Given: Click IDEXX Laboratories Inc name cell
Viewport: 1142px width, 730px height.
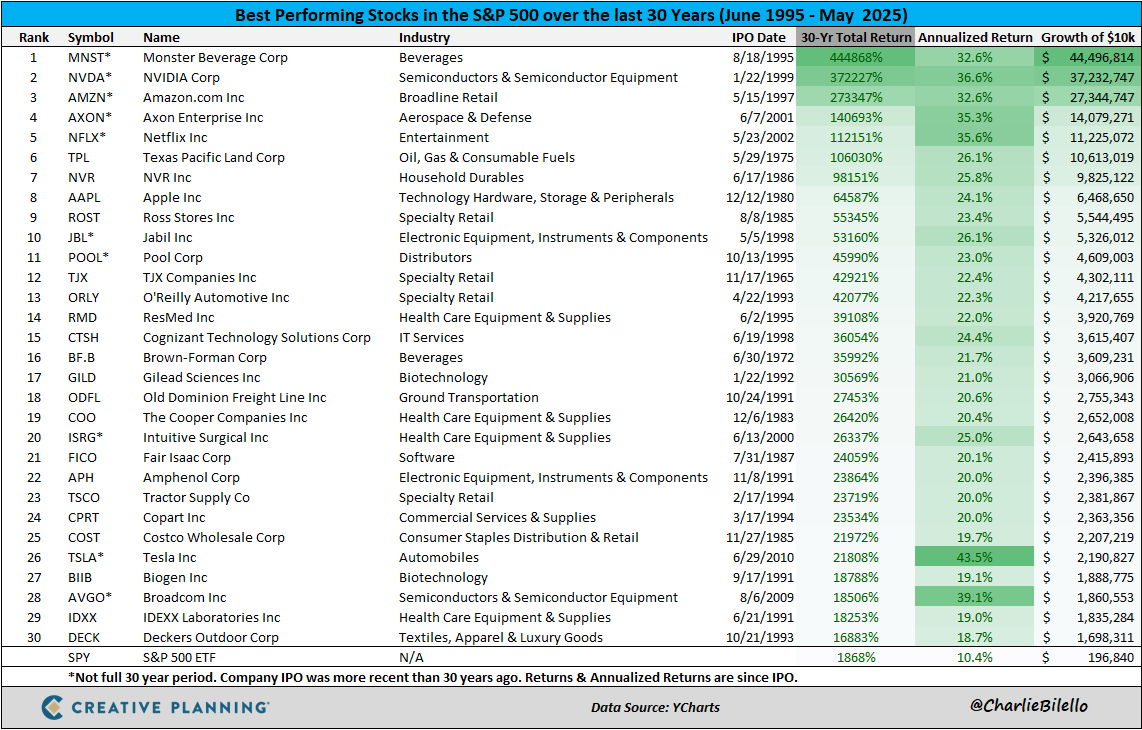Looking at the screenshot, I should [x=211, y=618].
